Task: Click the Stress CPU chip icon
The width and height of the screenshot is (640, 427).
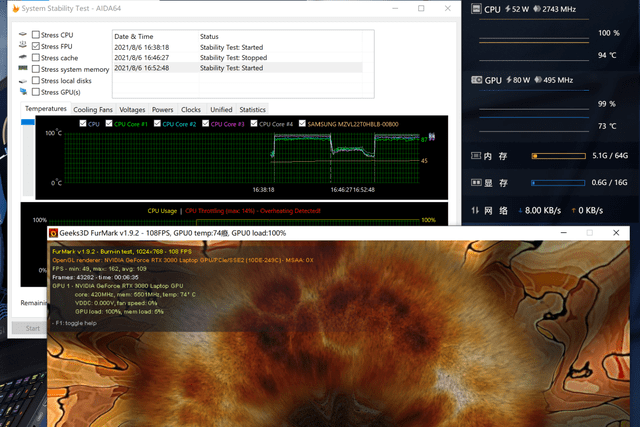Action: [23, 34]
